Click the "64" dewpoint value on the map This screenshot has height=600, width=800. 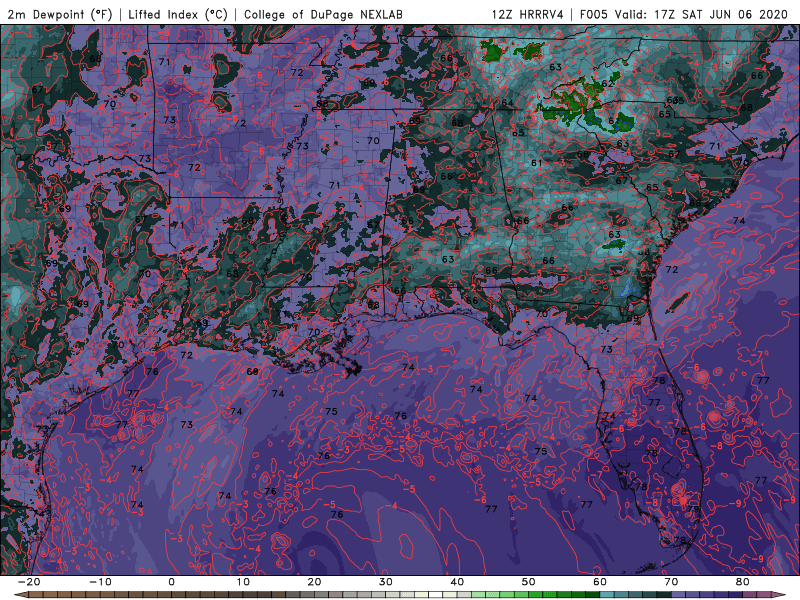(507, 103)
